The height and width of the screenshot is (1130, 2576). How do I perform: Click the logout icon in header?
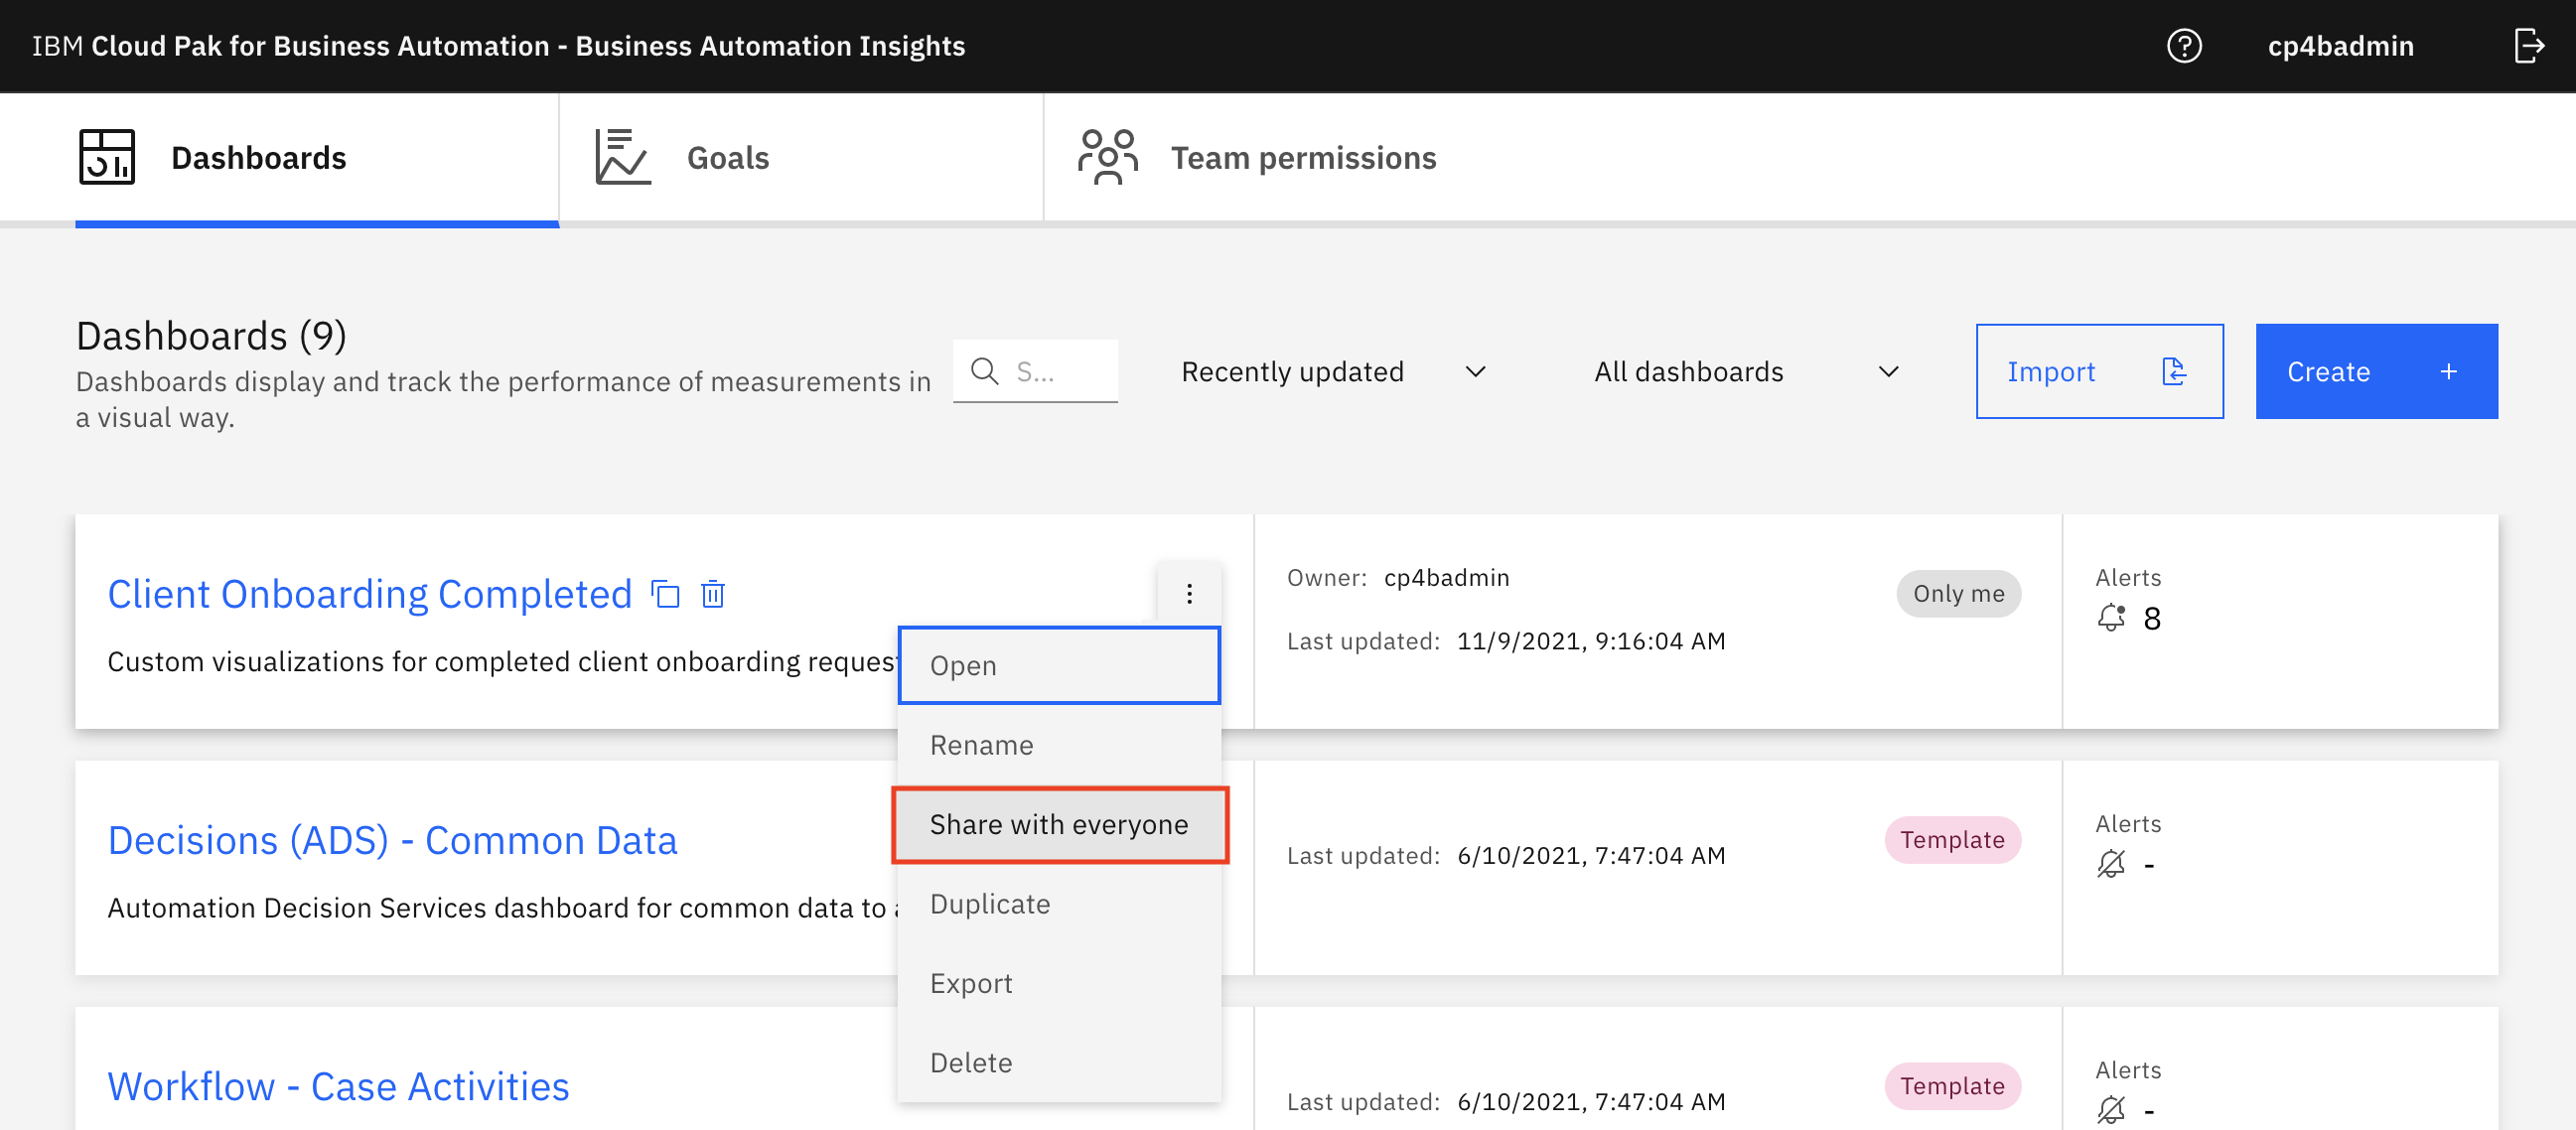pyautogui.click(x=2529, y=46)
